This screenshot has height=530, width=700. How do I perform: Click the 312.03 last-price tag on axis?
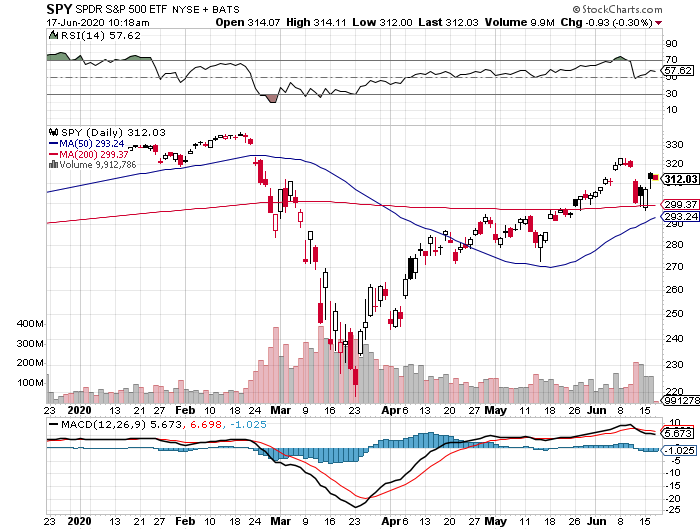679,179
